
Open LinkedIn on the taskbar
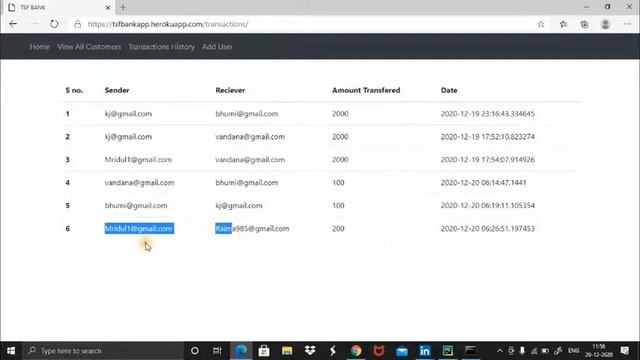(424, 351)
